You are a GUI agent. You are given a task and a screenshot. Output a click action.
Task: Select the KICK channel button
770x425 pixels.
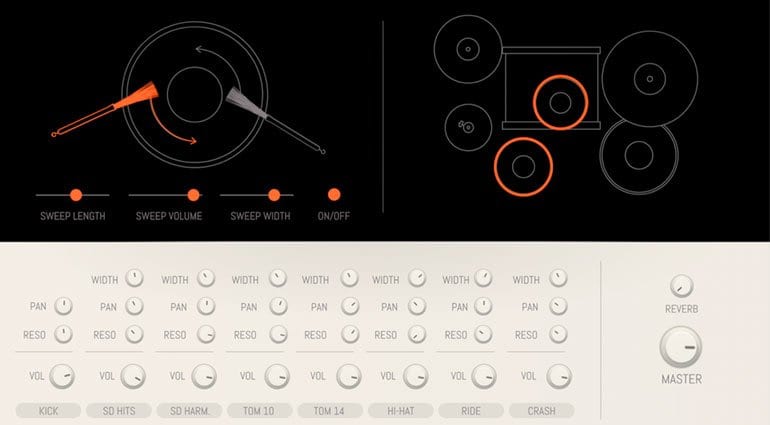click(48, 410)
